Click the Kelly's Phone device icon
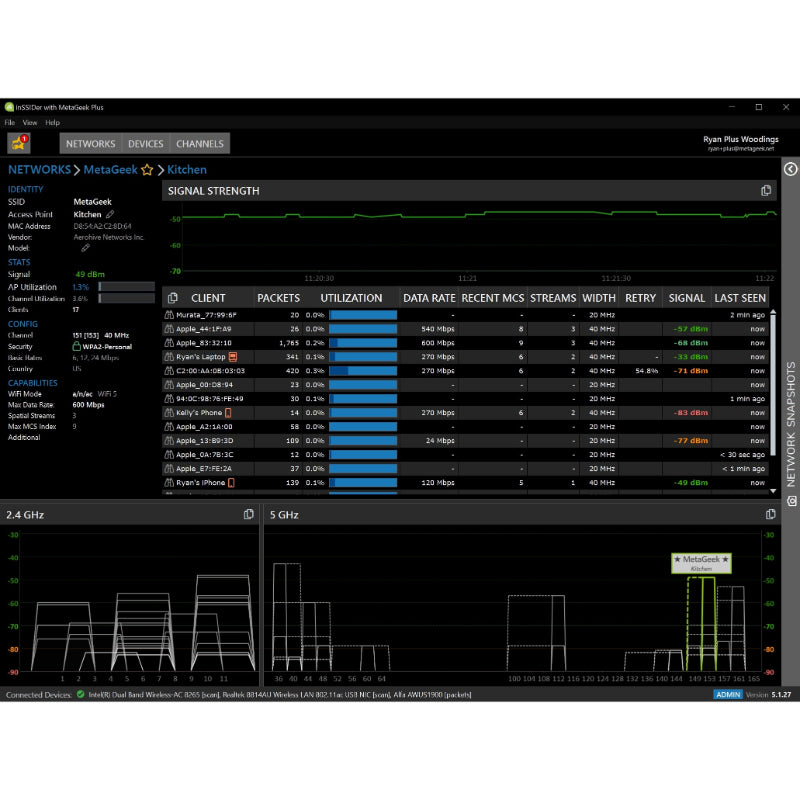 [x=228, y=413]
